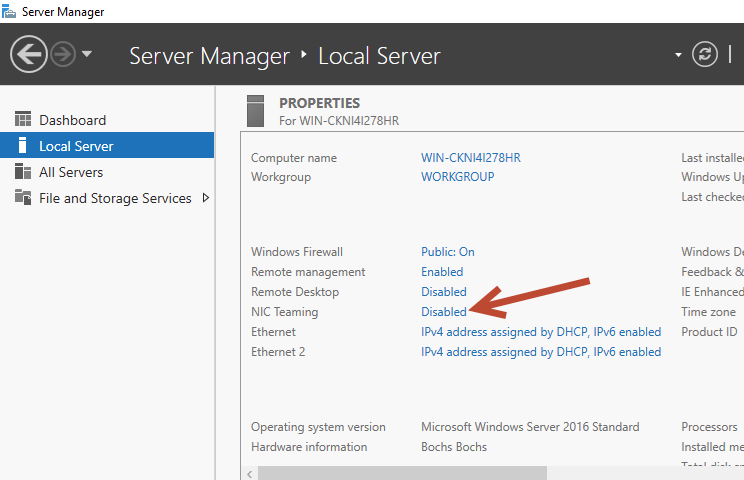744x480 pixels.
Task: Click the back navigation arrow button
Action: click(x=29, y=55)
